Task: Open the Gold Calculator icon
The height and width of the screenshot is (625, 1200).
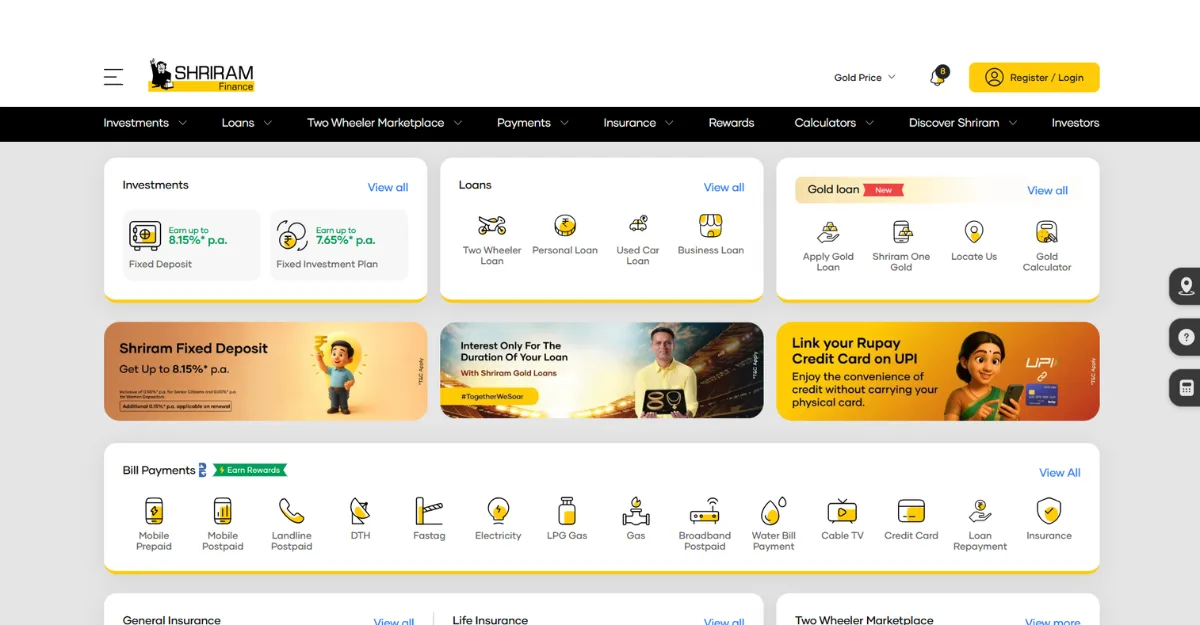Action: (x=1047, y=233)
